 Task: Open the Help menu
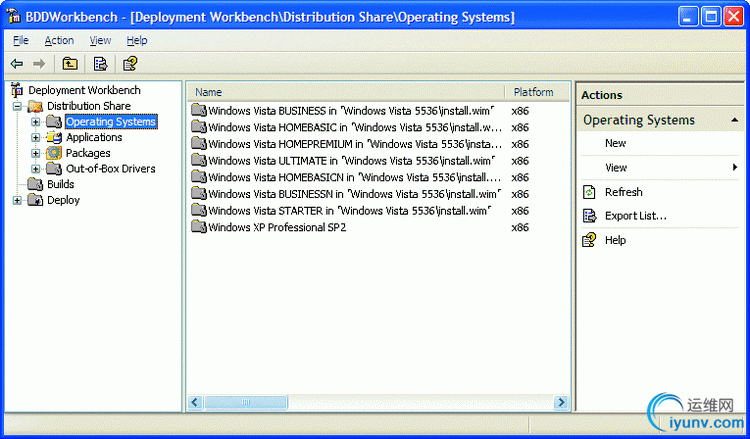click(x=137, y=41)
